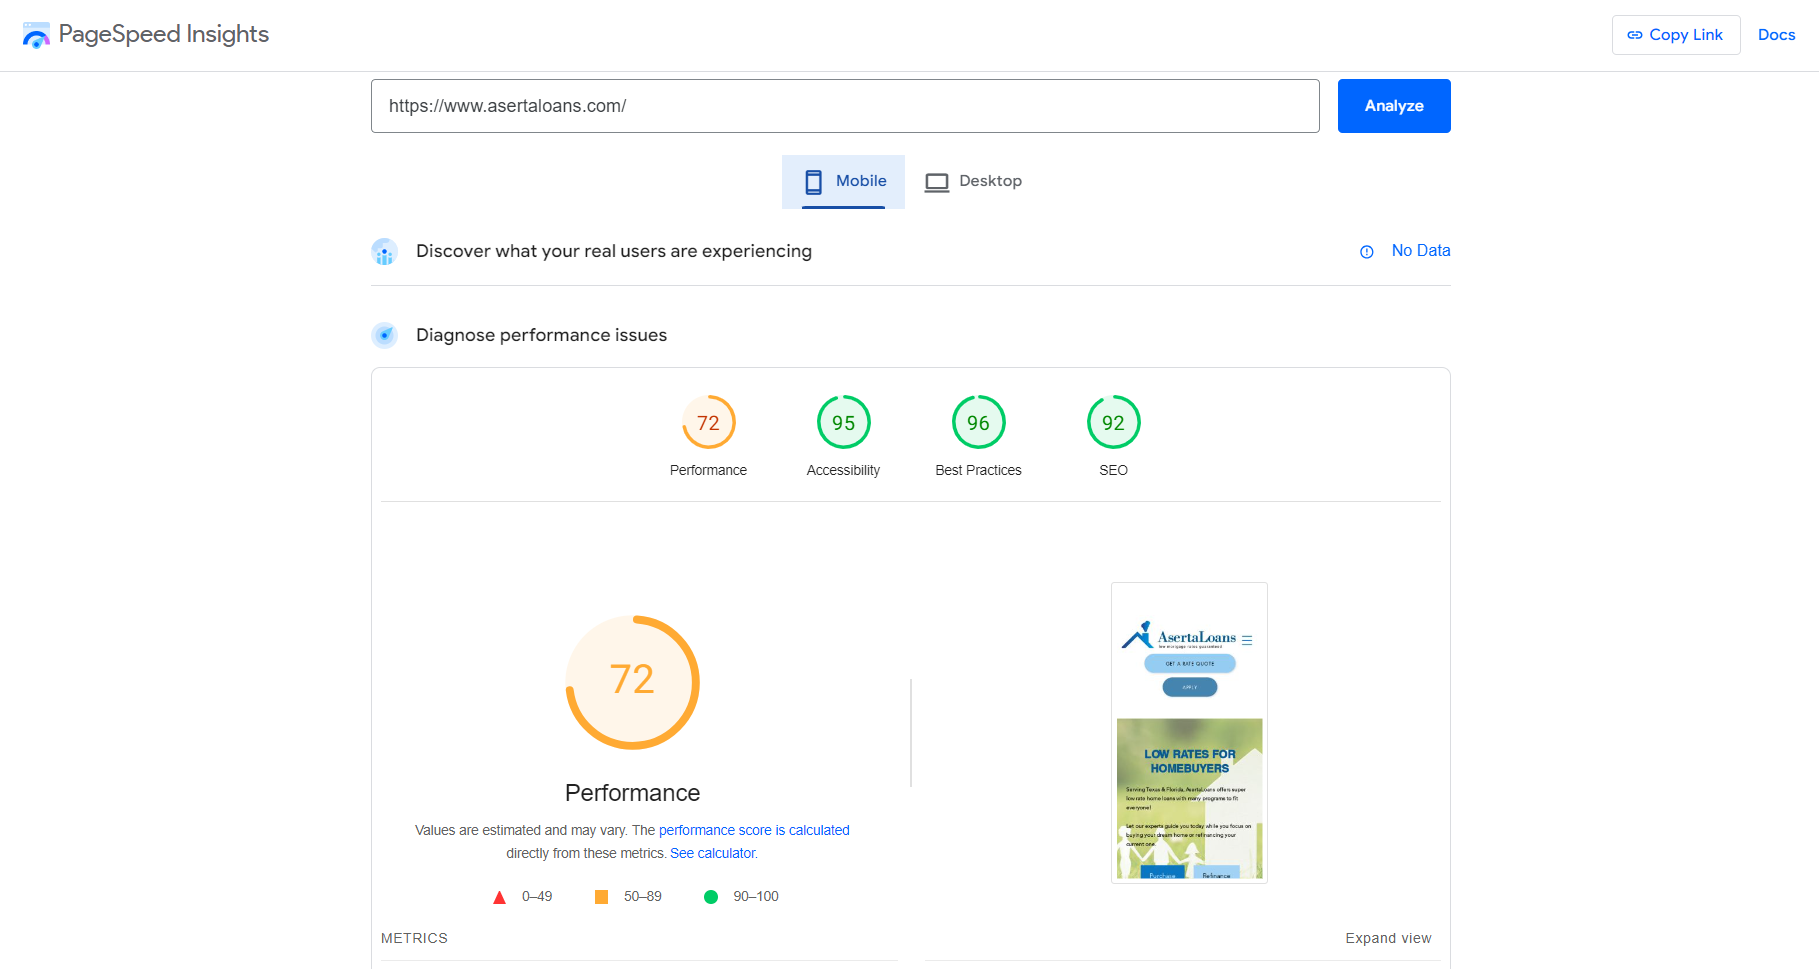The width and height of the screenshot is (1819, 969).
Task: Open the PageSpeed Insights title link
Action: coord(164,34)
